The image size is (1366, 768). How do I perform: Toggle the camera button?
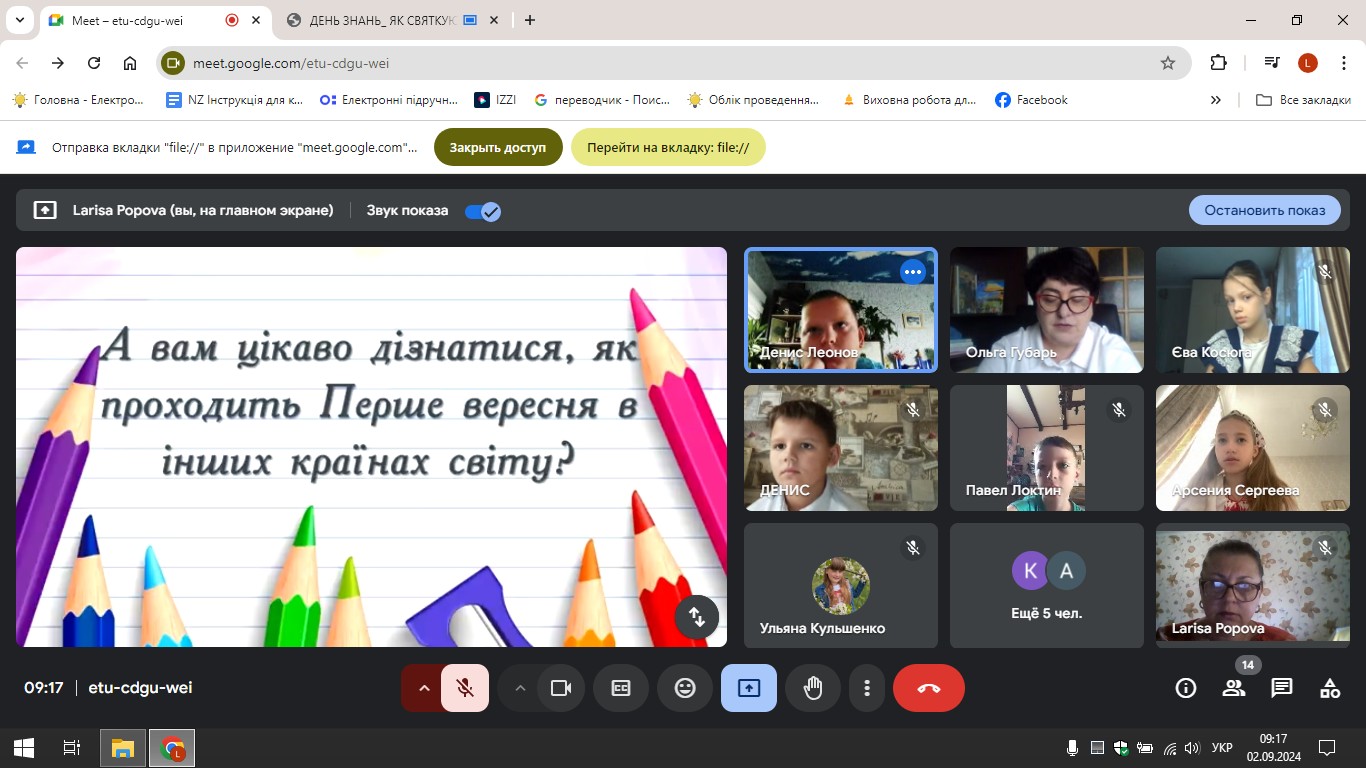[561, 688]
